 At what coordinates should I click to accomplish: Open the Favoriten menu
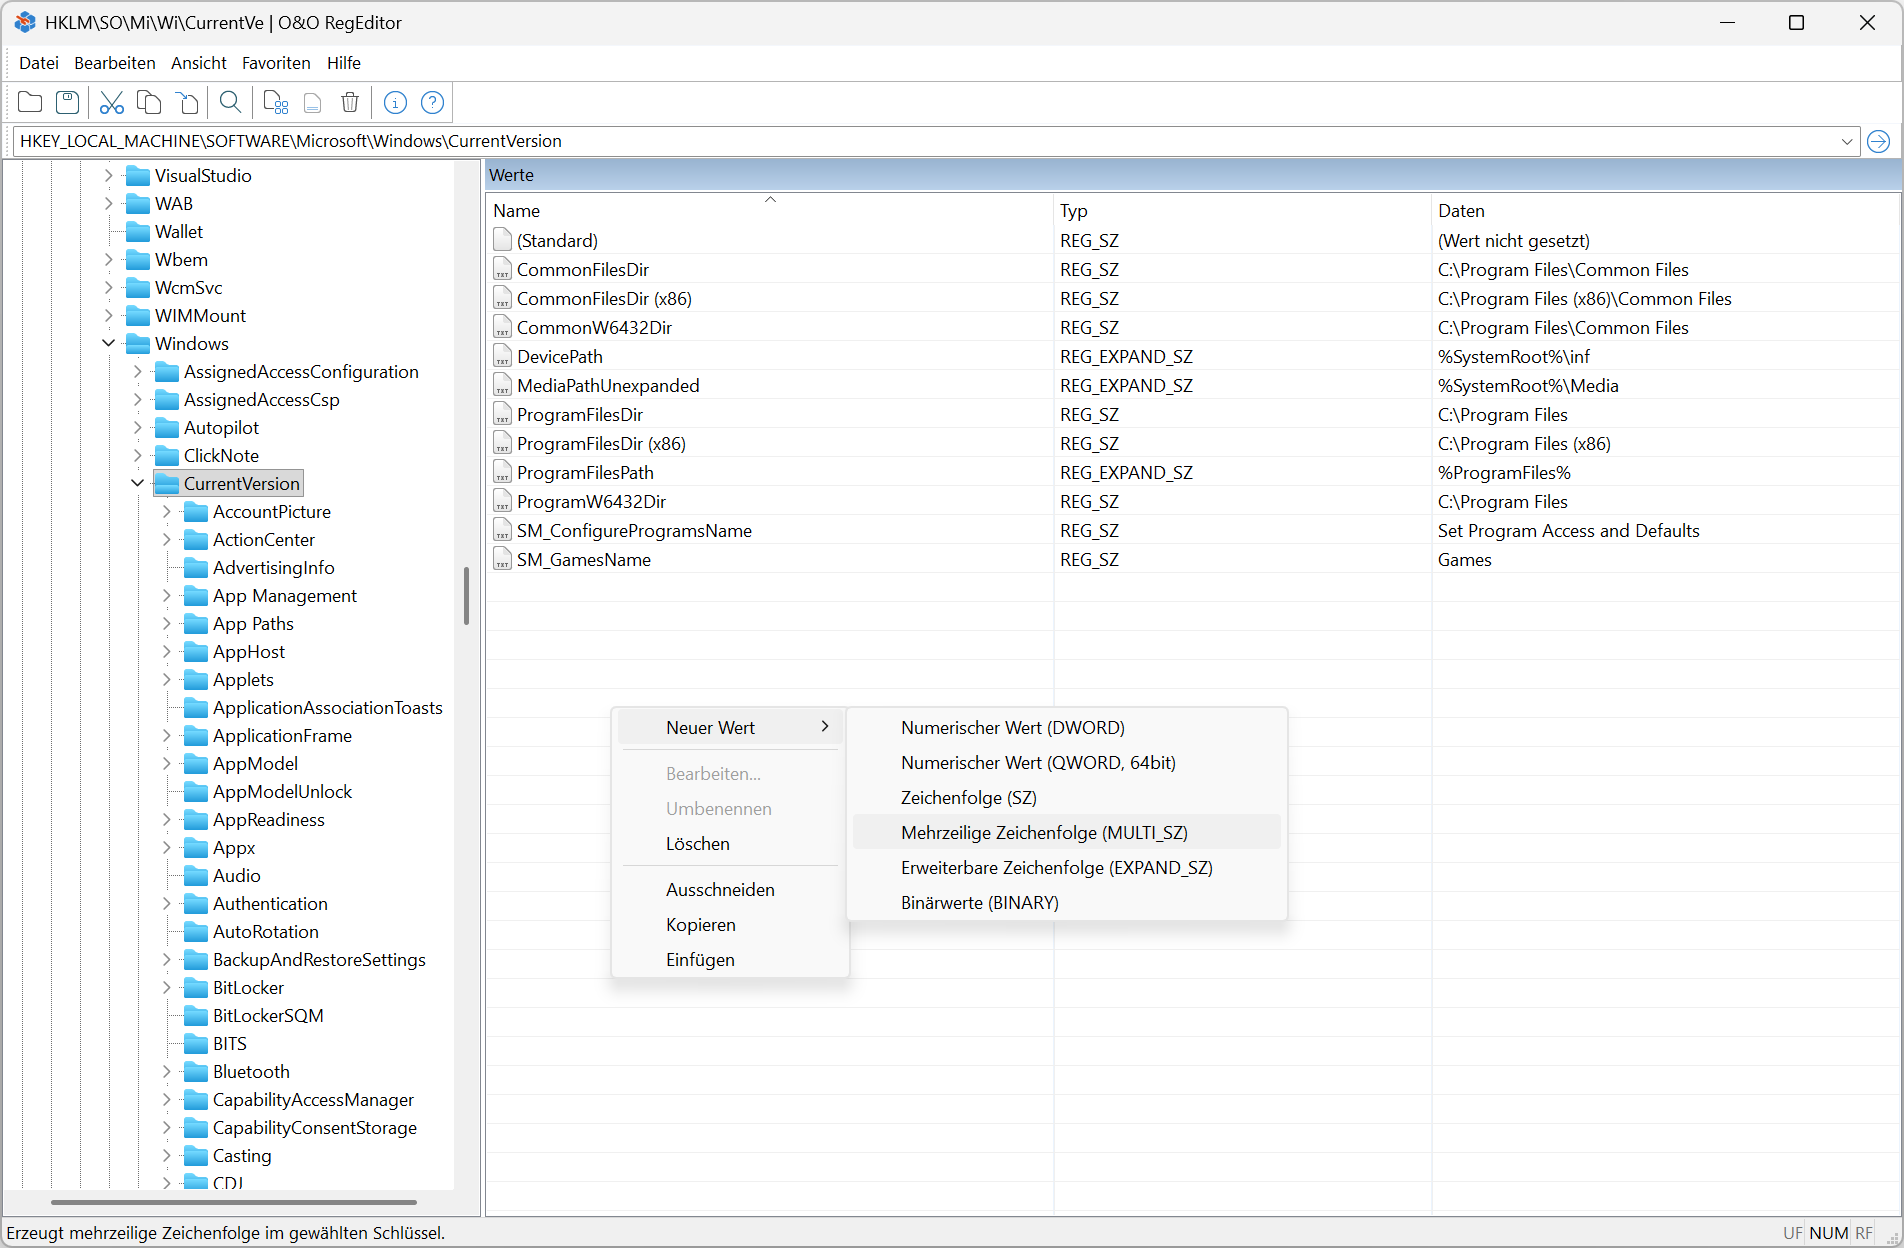(x=276, y=63)
